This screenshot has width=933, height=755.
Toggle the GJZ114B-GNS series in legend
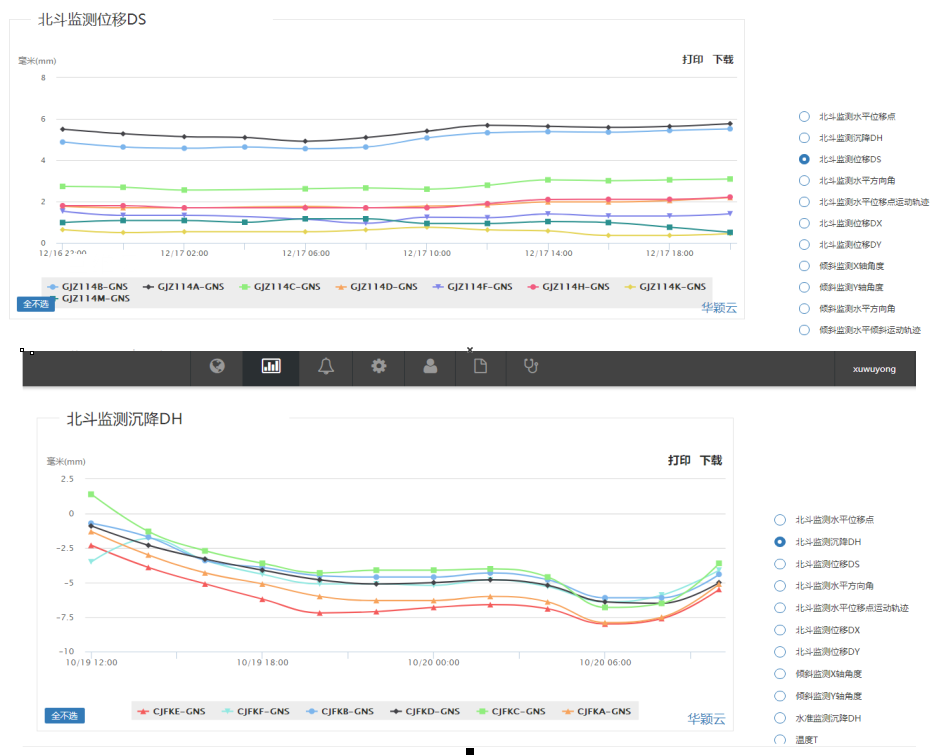[x=90, y=287]
